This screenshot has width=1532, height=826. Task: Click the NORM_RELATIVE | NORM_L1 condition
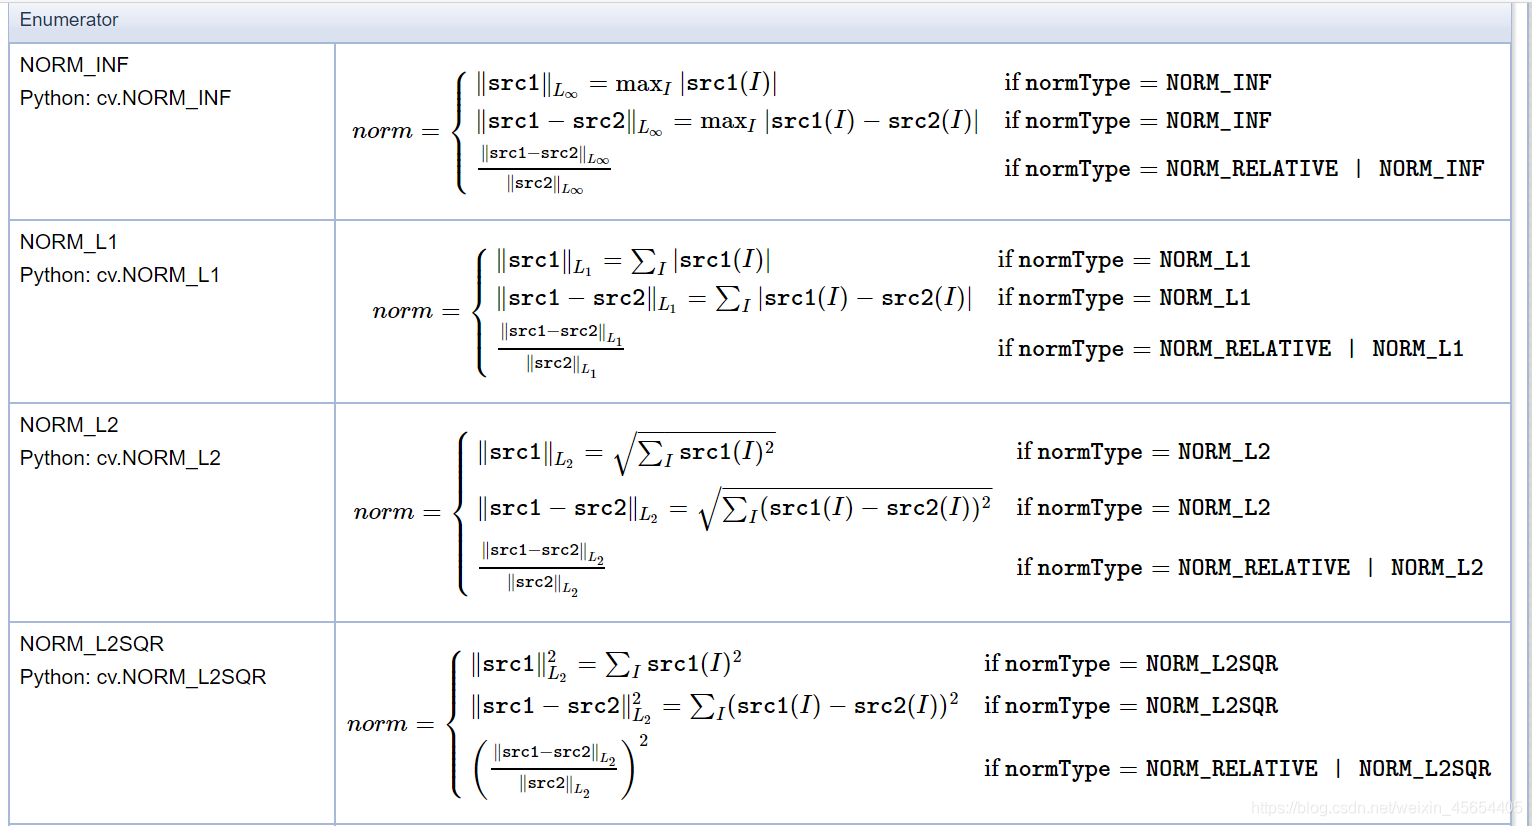coord(1230,349)
